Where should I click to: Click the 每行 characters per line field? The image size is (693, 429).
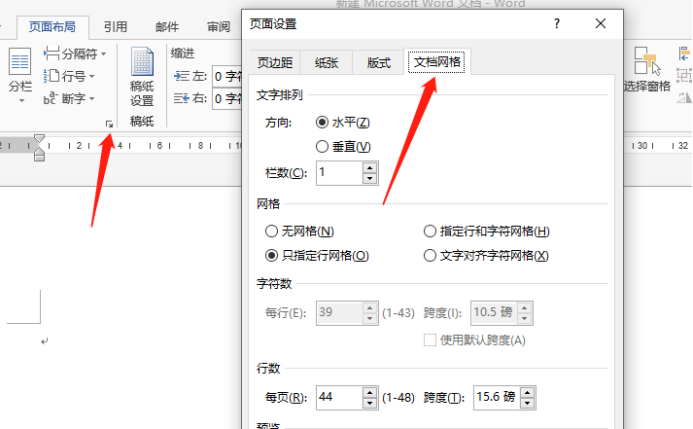click(x=339, y=313)
